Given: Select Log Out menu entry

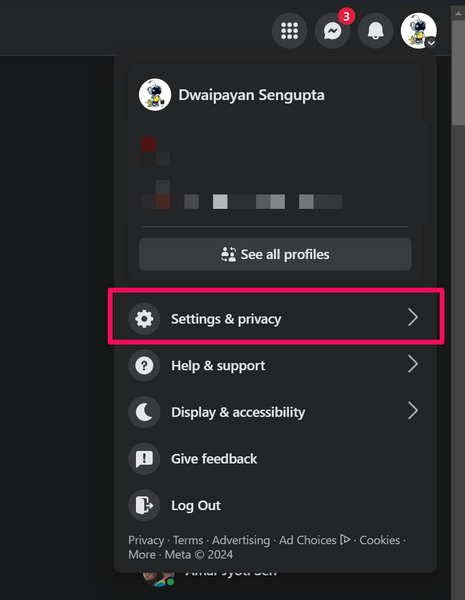Looking at the screenshot, I should 276,505.
